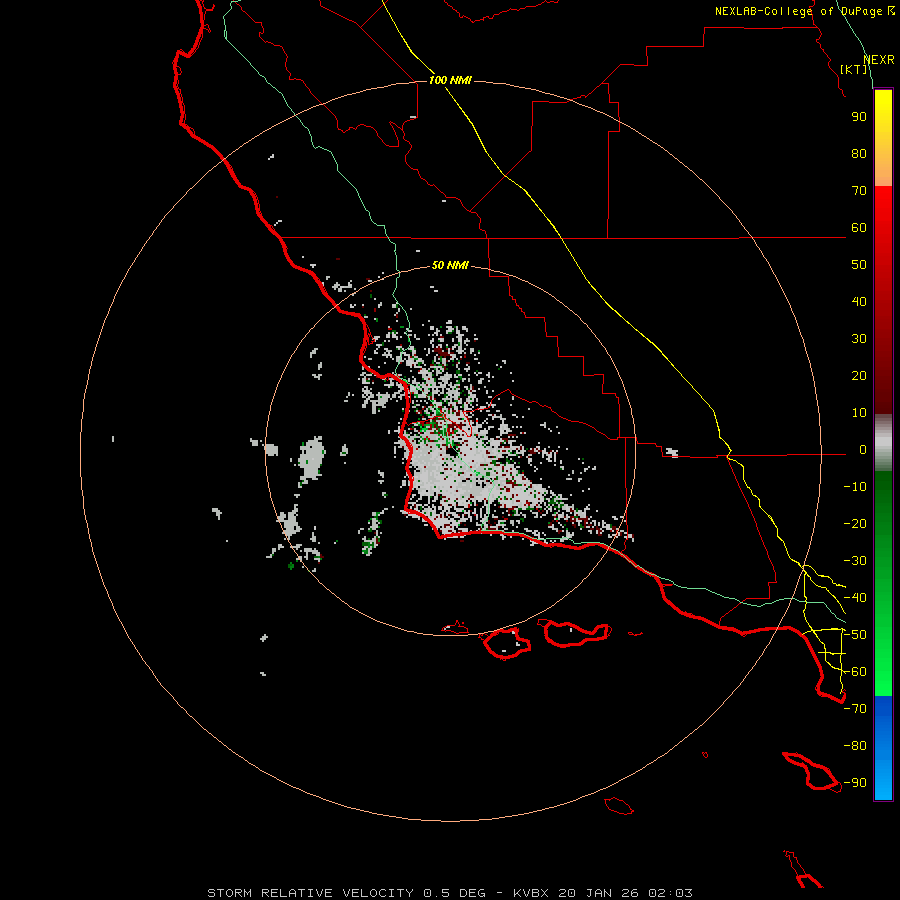Click the positive 60 scale value
Viewport: 900px width, 900px height.
pyautogui.click(x=859, y=228)
